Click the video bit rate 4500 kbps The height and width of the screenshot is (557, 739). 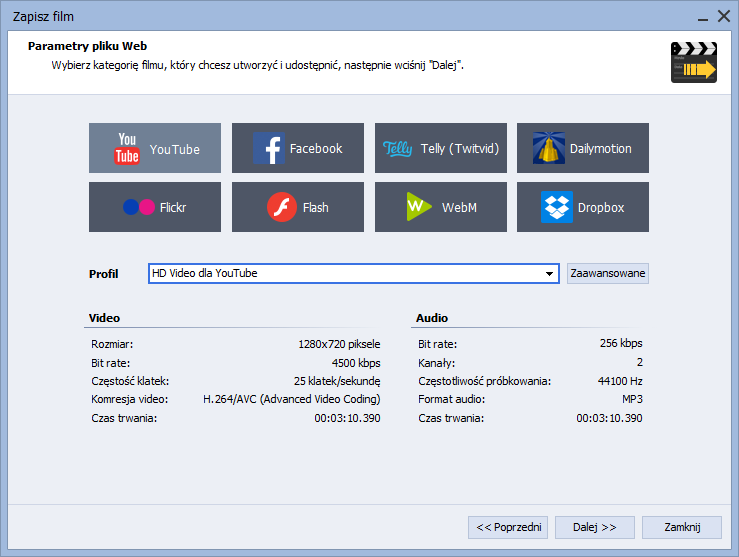pos(356,363)
